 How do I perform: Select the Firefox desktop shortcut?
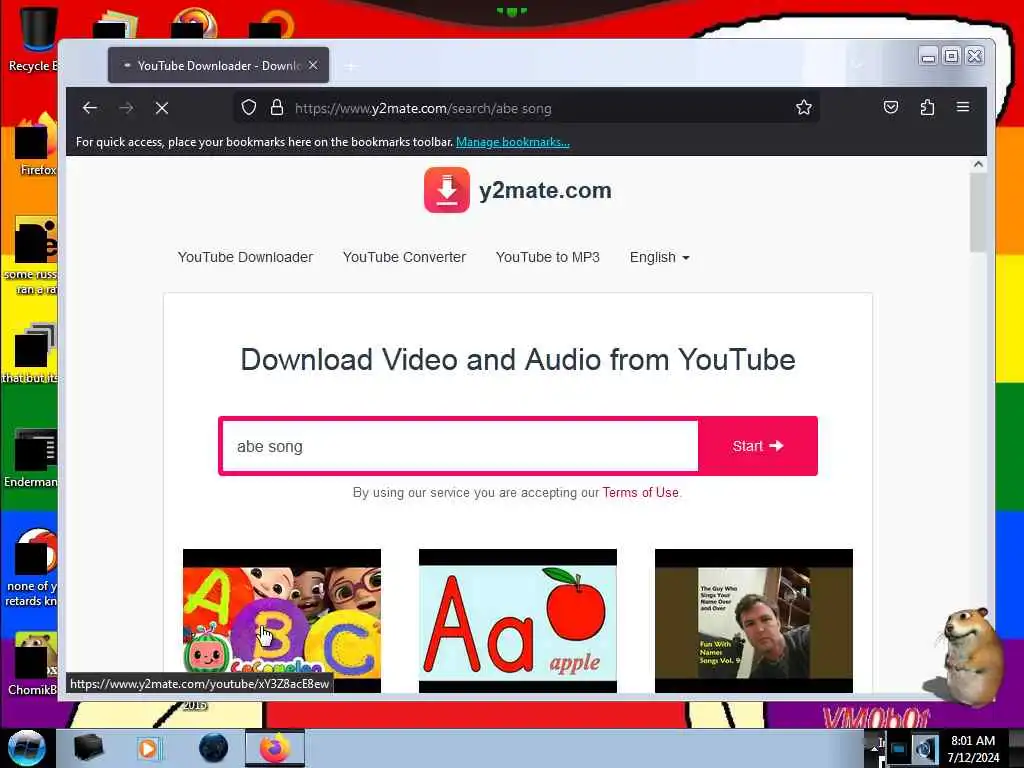[36, 145]
